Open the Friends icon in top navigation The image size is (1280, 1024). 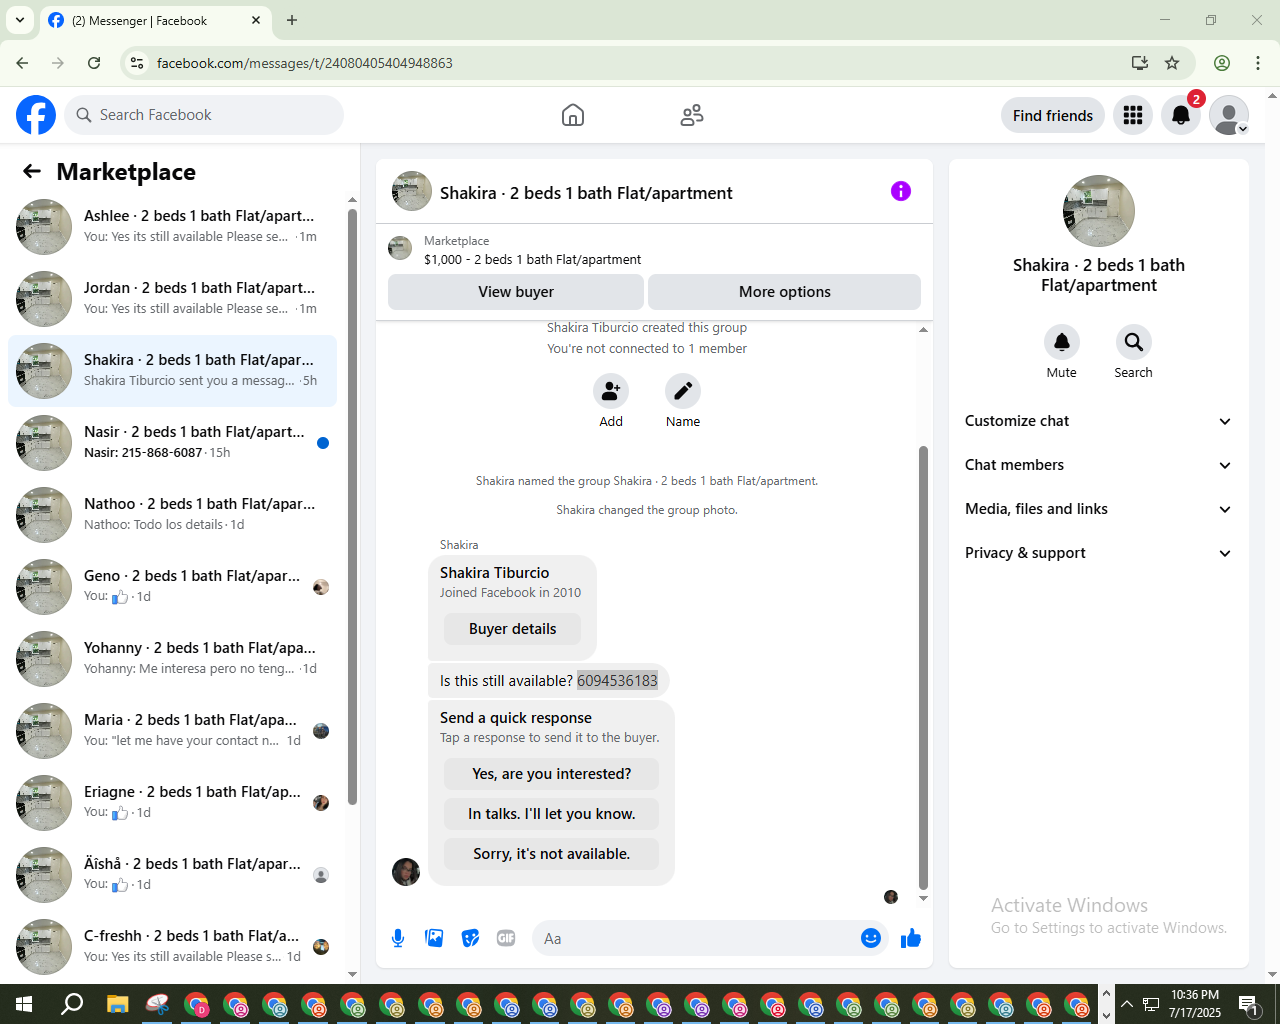[x=692, y=115]
